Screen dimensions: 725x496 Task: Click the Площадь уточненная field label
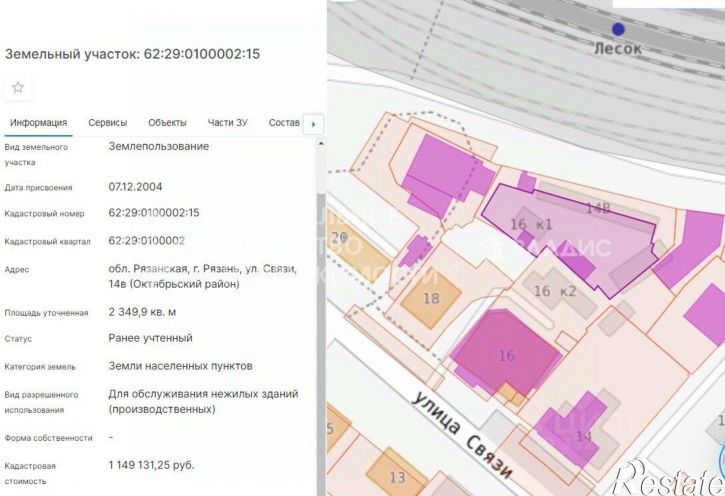pyautogui.click(x=46, y=313)
